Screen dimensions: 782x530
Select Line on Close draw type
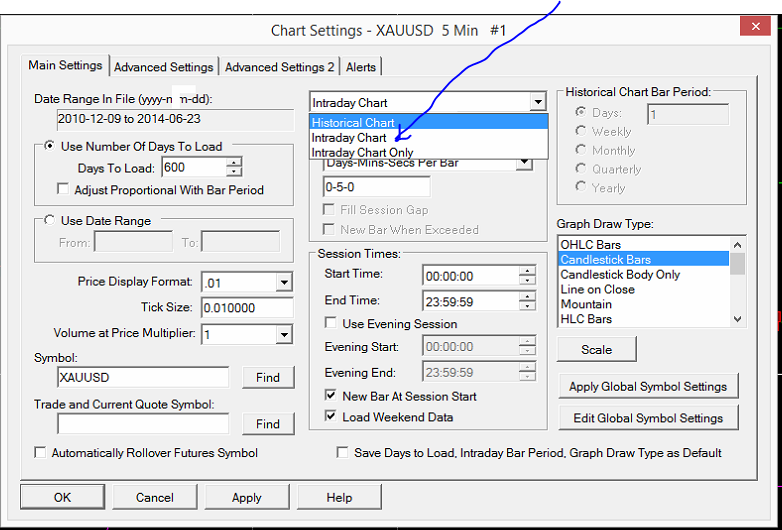click(x=643, y=289)
